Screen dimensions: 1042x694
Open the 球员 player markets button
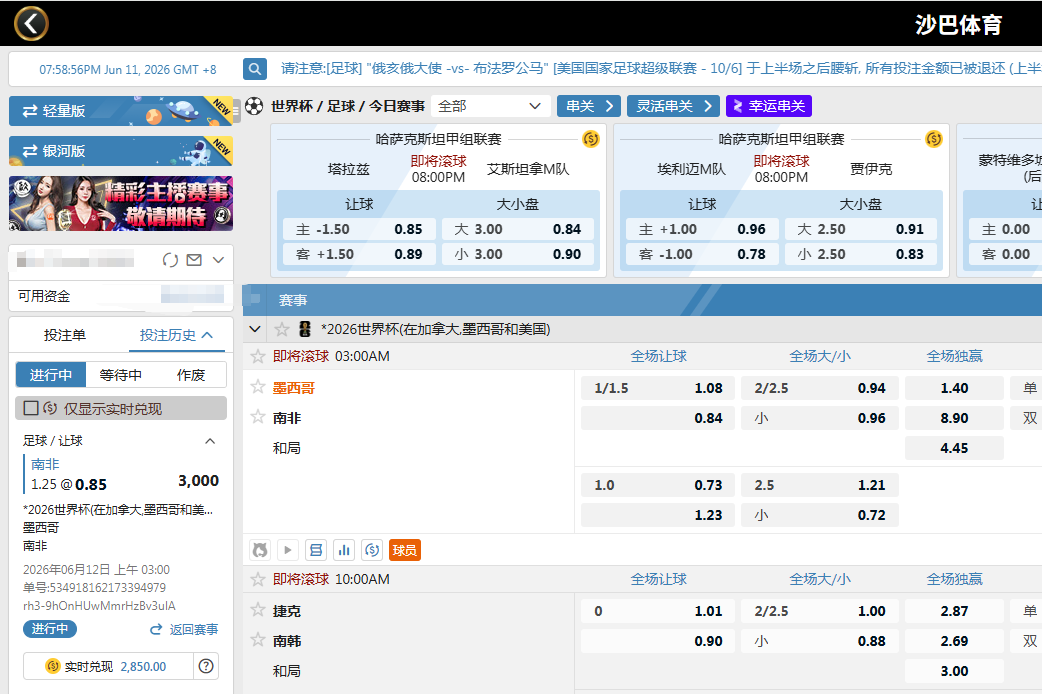point(405,550)
